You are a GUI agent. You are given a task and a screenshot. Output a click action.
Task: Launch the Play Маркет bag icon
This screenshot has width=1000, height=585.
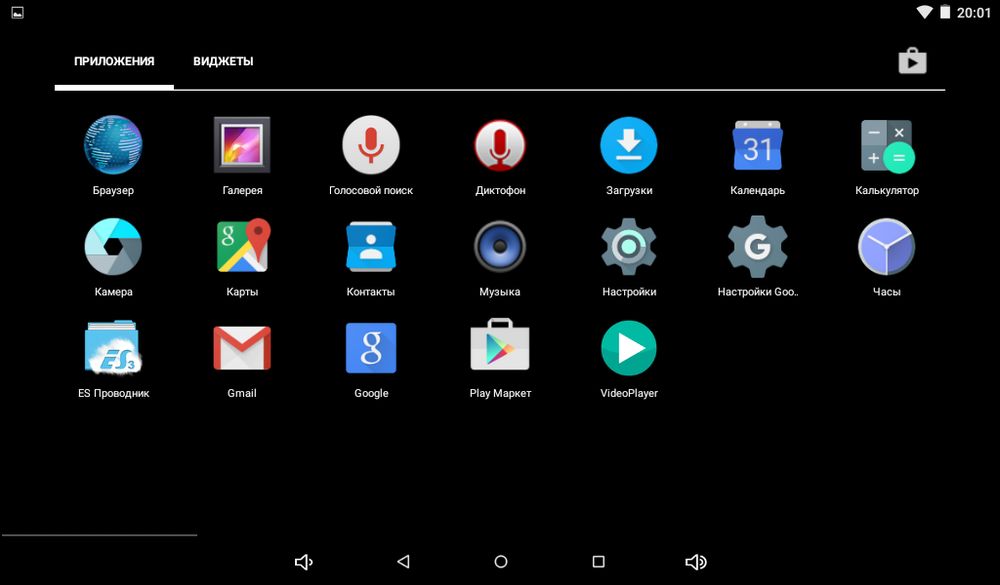coord(500,344)
